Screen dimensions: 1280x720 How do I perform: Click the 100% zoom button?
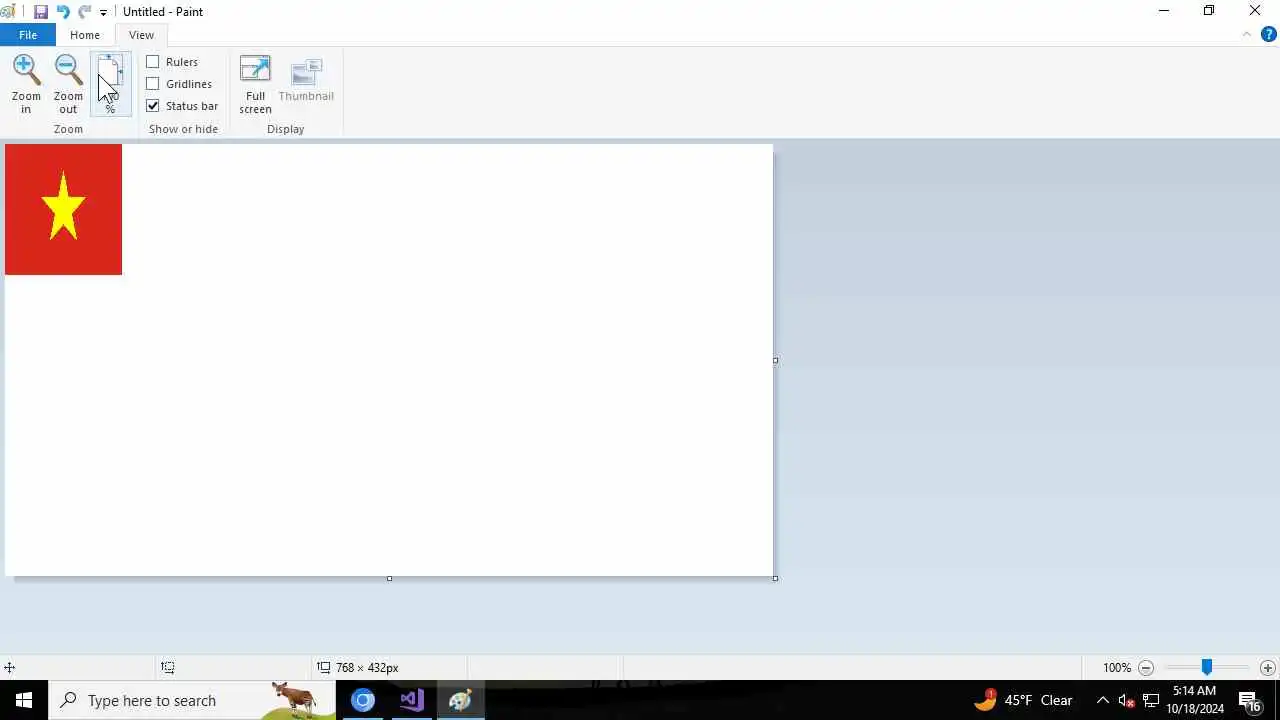(110, 84)
